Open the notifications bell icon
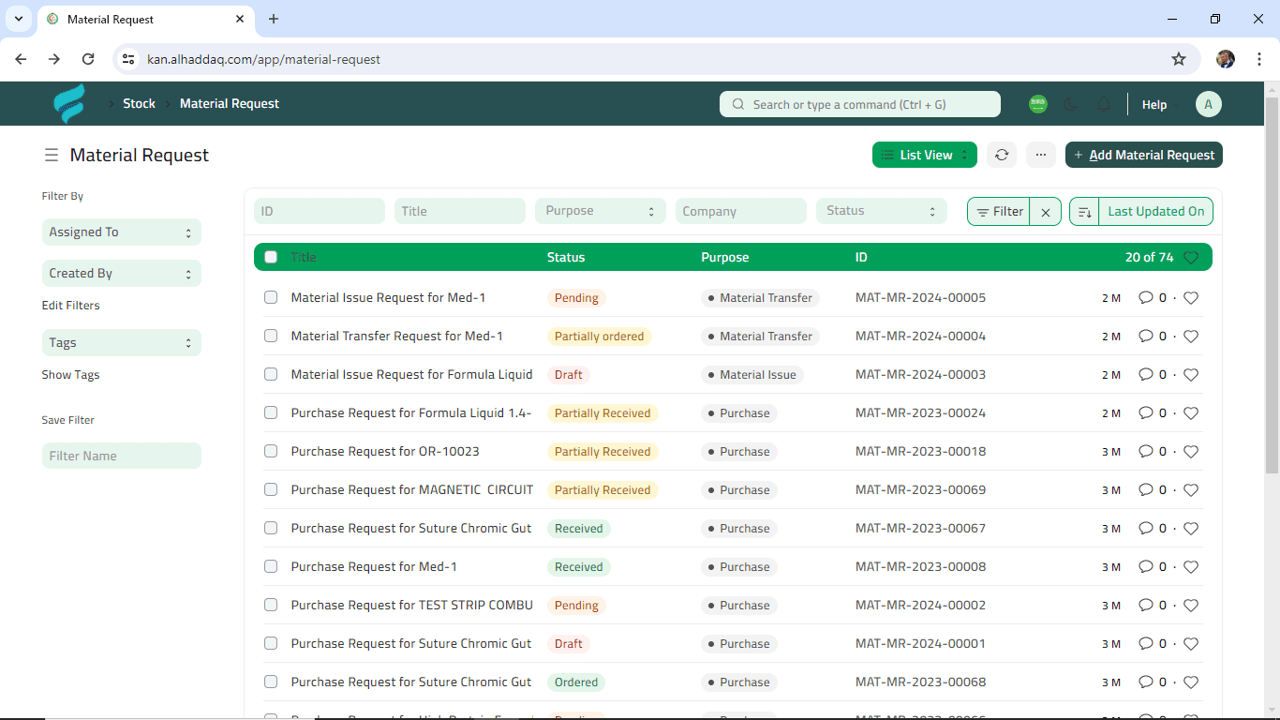The height and width of the screenshot is (720, 1280). [1104, 104]
